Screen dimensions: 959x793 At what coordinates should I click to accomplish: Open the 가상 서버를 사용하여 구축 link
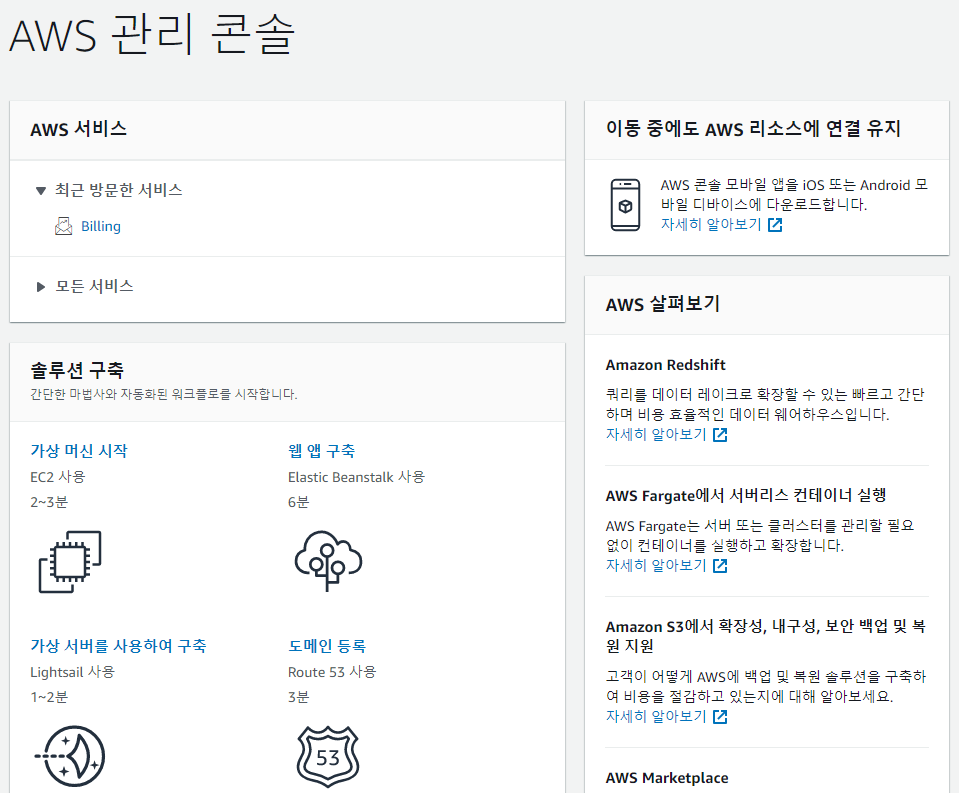pyautogui.click(x=118, y=646)
